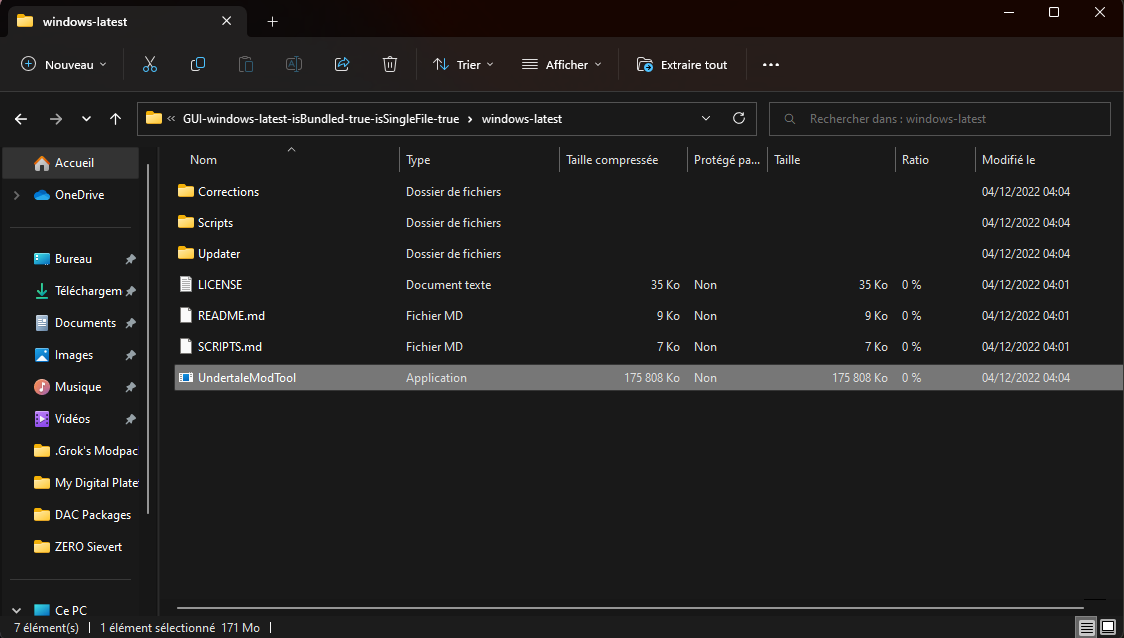The height and width of the screenshot is (638, 1124).
Task: Open a new tab with plus icon
Action: point(272,22)
